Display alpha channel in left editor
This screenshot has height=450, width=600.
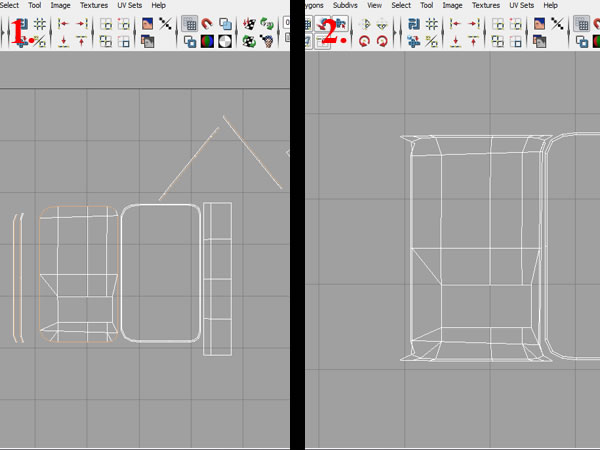click(225, 41)
